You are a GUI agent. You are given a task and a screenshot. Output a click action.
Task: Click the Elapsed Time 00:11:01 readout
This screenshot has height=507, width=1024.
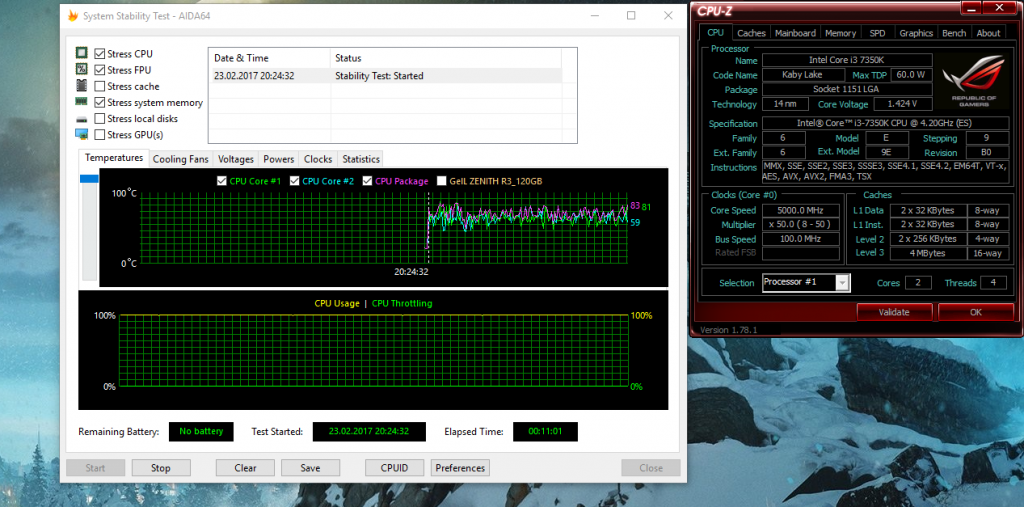tap(545, 431)
